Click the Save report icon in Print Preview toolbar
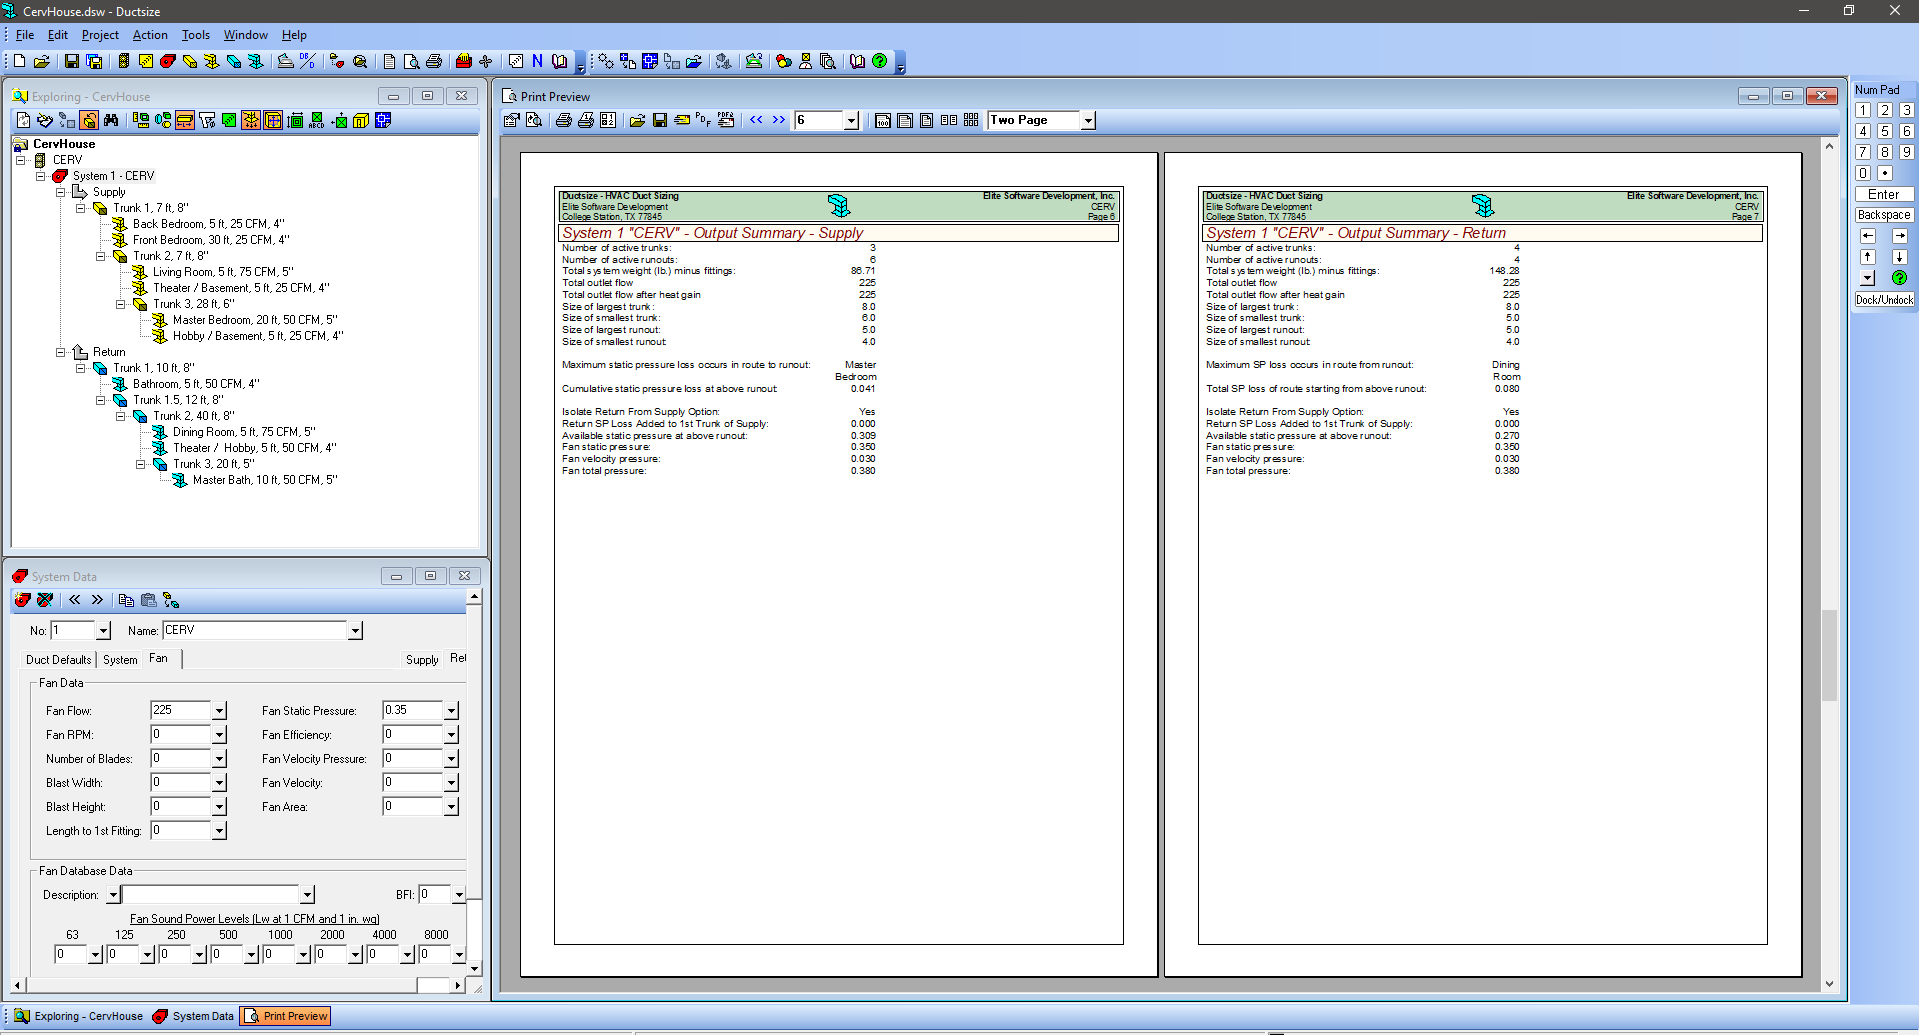 pos(660,120)
